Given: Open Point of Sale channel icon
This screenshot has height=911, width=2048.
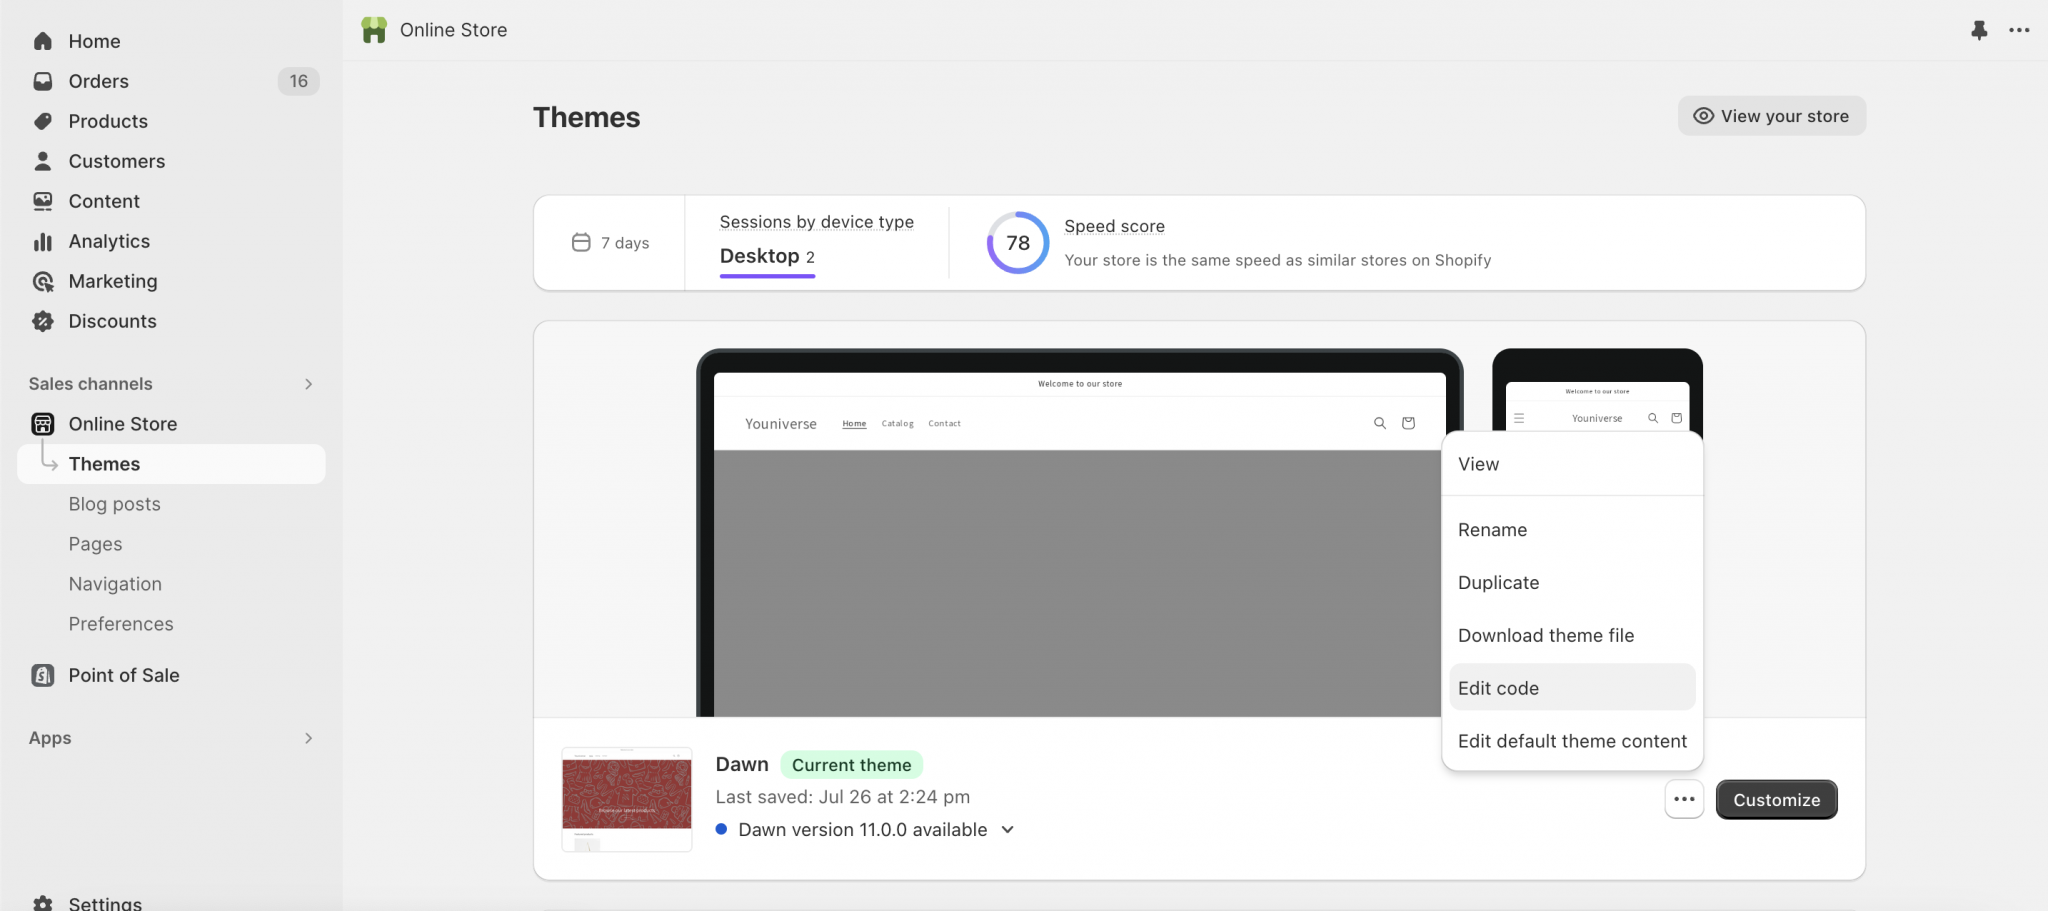Looking at the screenshot, I should (43, 675).
